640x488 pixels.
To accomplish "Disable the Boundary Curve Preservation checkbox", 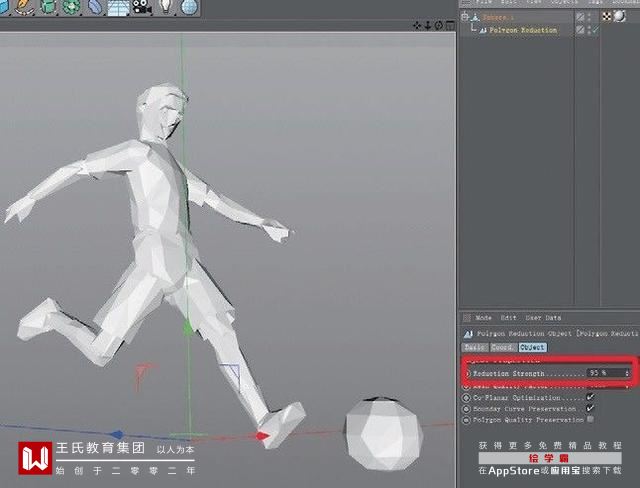I will [590, 408].
